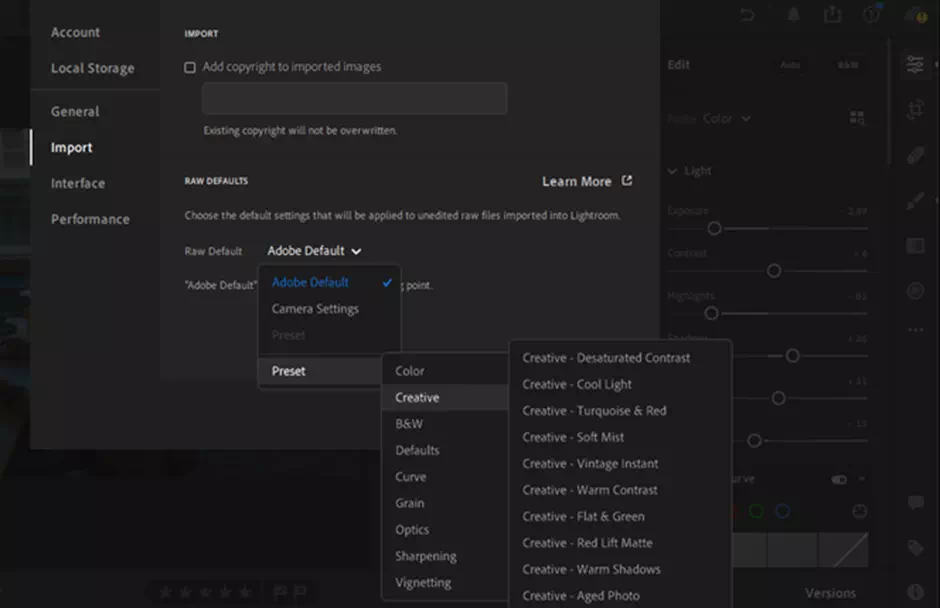Expand the Profile Color dropdown

pyautogui.click(x=727, y=119)
